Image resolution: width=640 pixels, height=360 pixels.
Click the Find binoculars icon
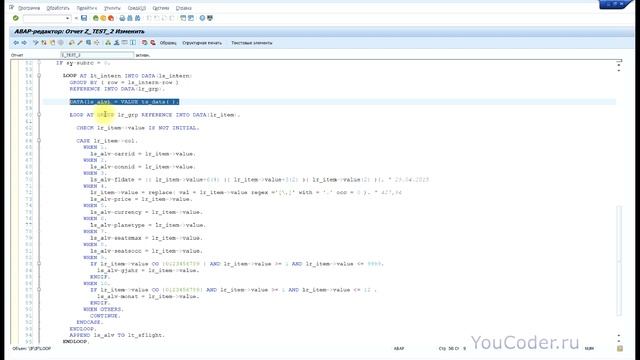point(130,18)
